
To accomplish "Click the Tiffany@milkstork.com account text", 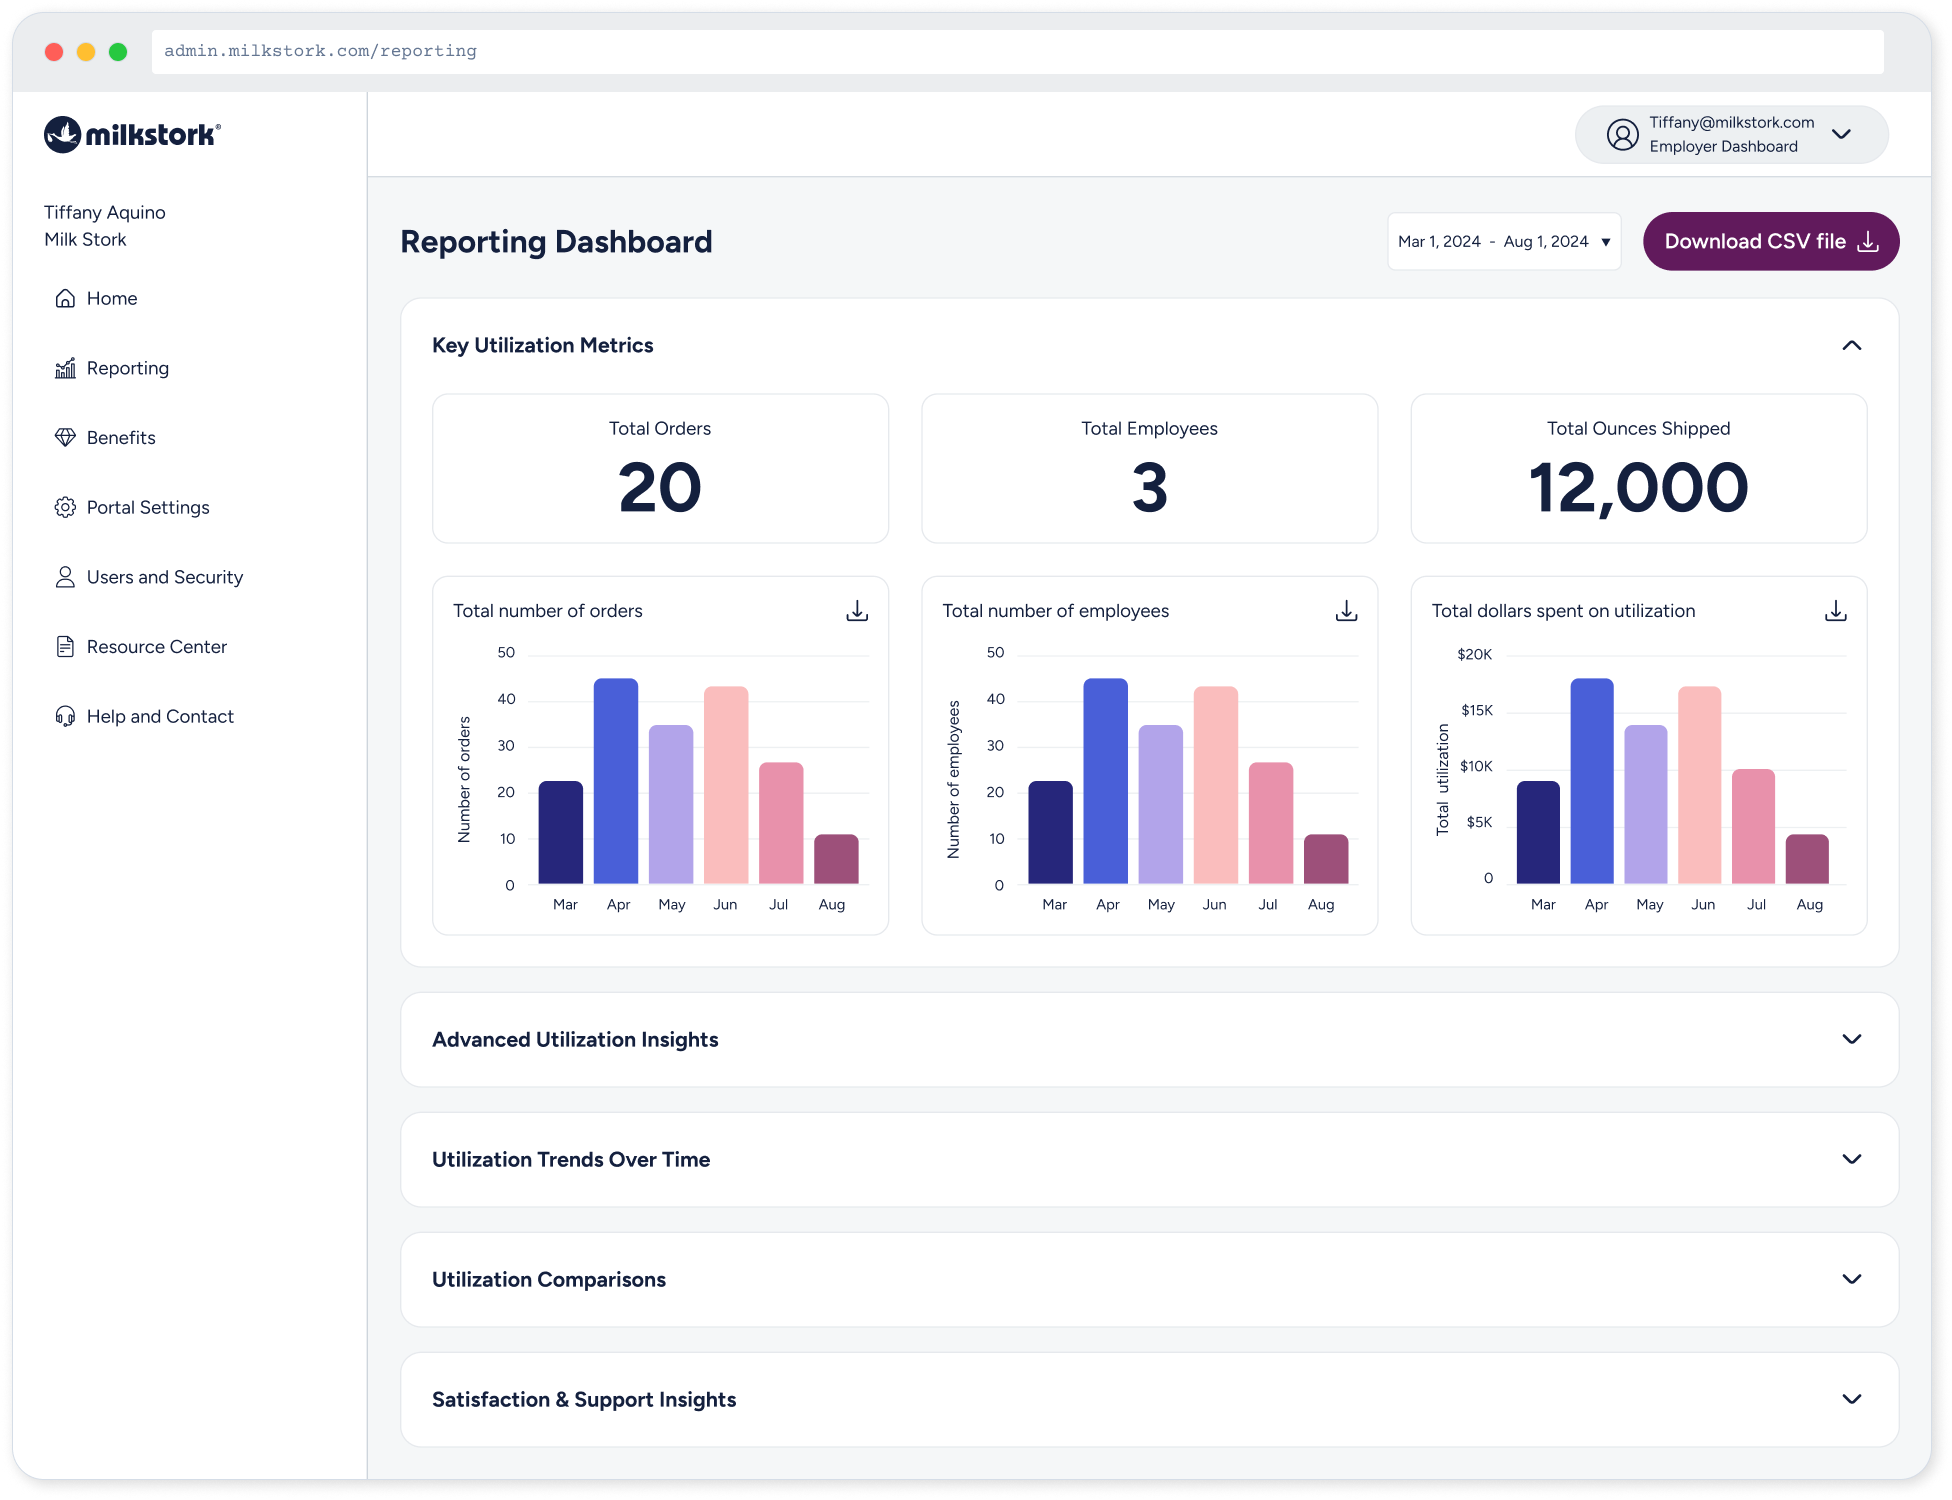I will 1731,122.
